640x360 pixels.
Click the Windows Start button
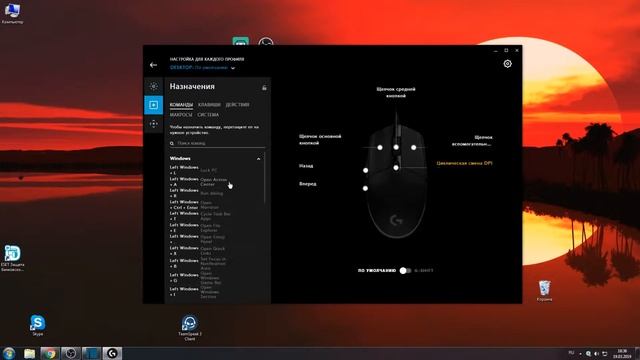click(x=9, y=353)
